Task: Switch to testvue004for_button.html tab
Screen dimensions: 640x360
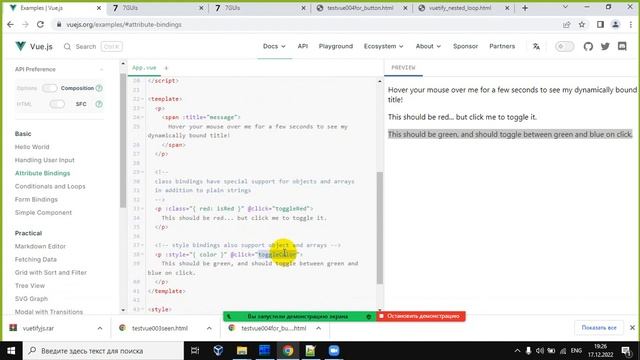Action: point(362,8)
